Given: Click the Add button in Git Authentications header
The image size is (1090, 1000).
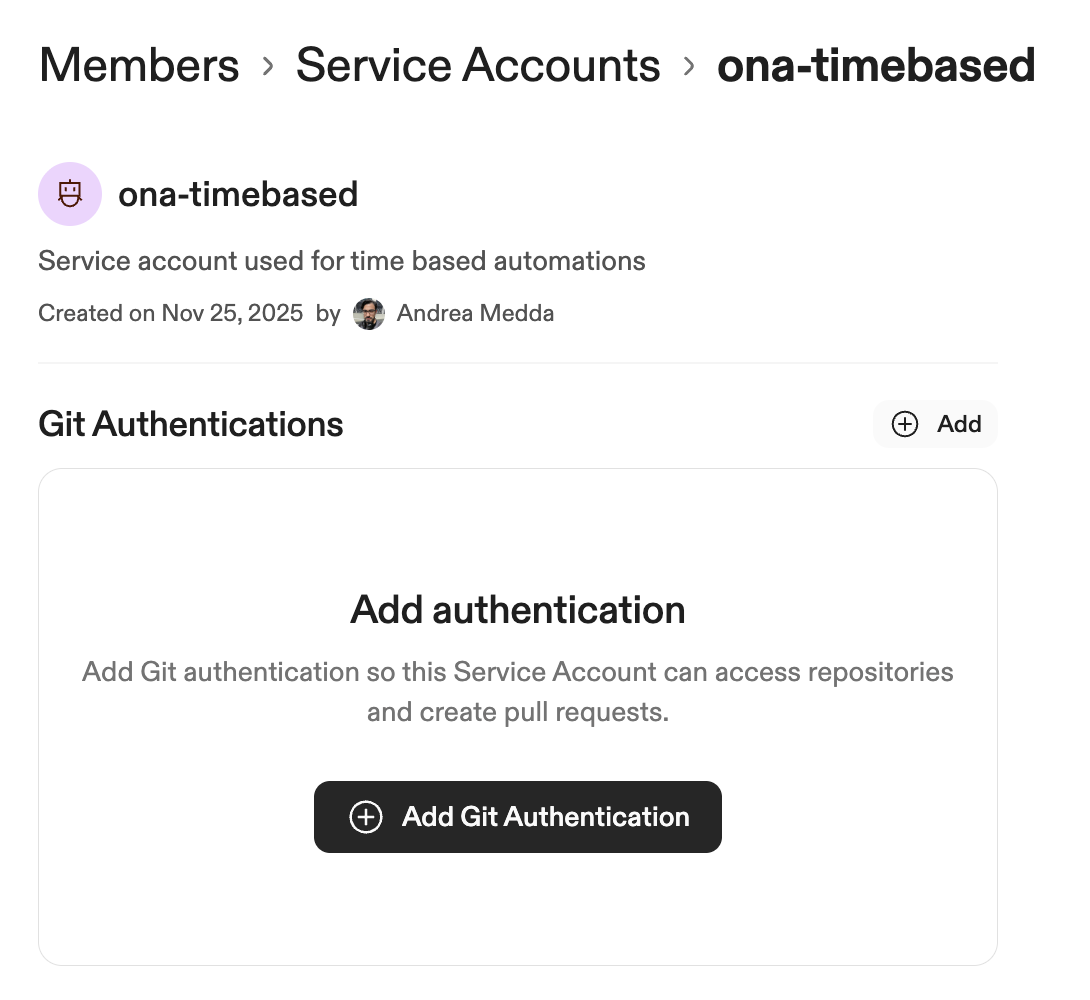Looking at the screenshot, I should tap(935, 424).
